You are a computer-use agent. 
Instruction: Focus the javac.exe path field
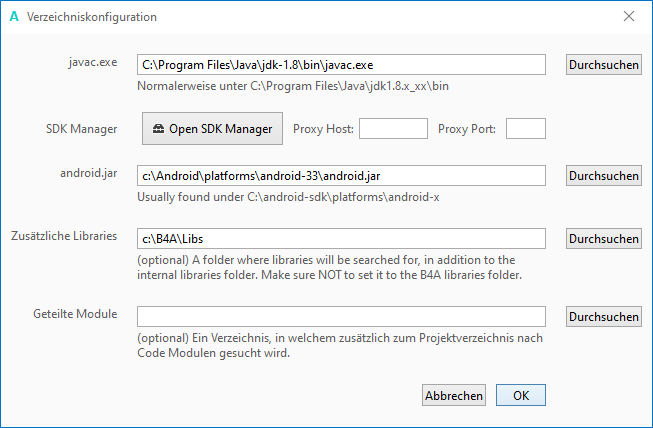[340, 65]
